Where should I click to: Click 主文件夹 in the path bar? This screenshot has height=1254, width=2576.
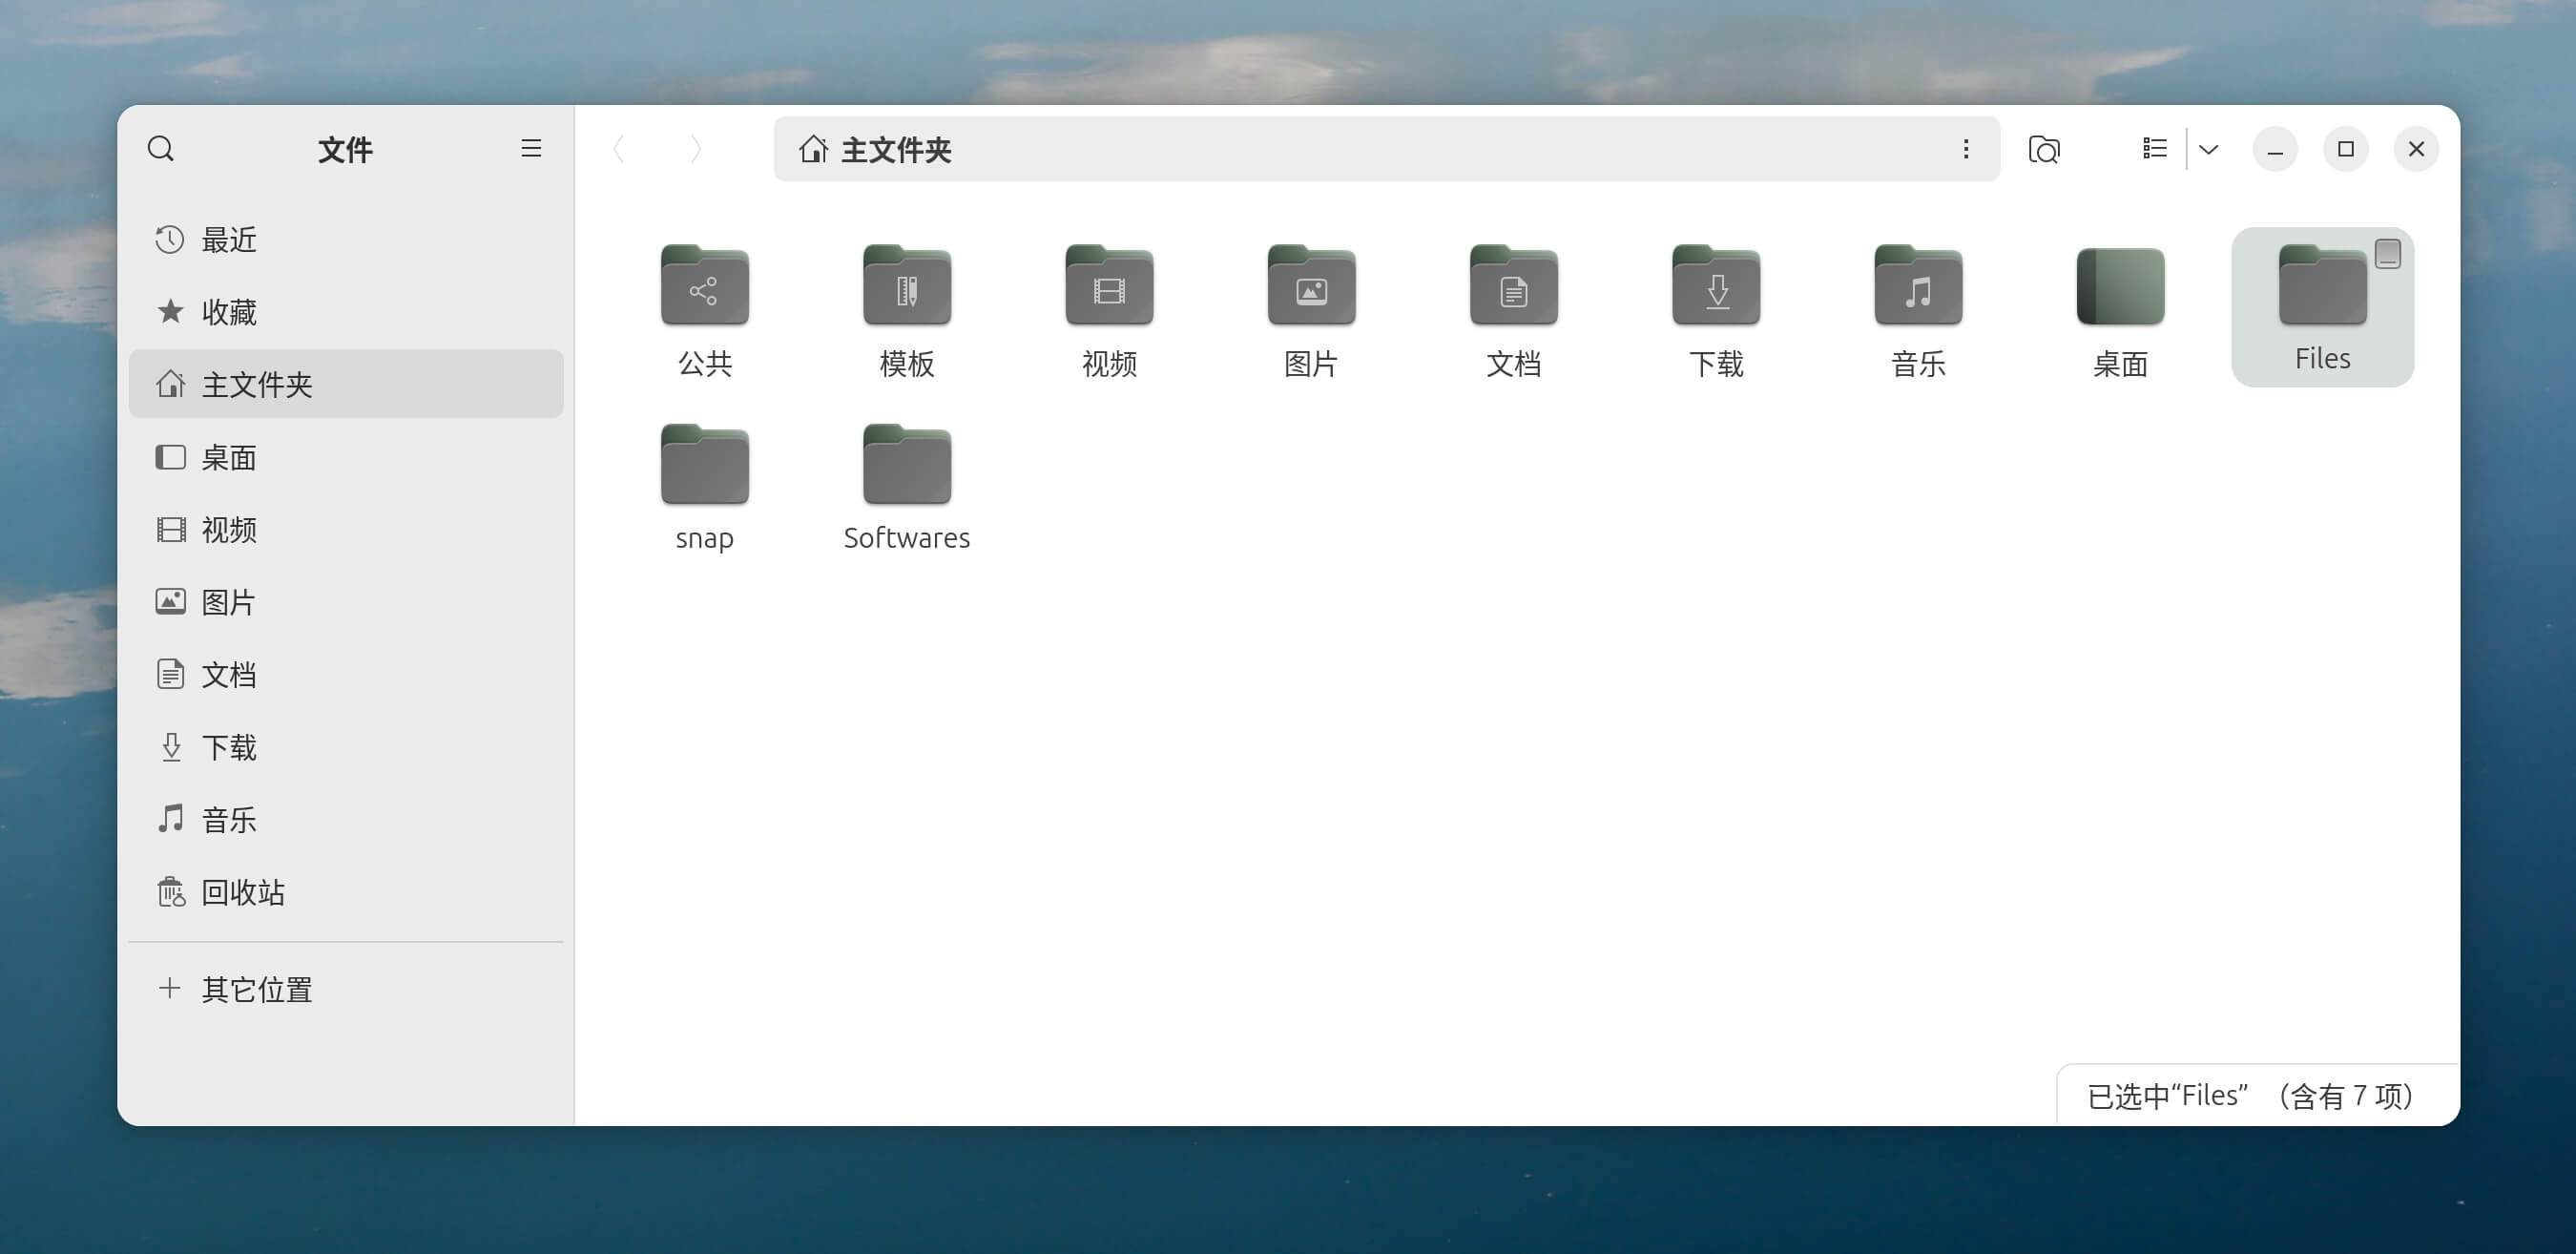point(895,150)
